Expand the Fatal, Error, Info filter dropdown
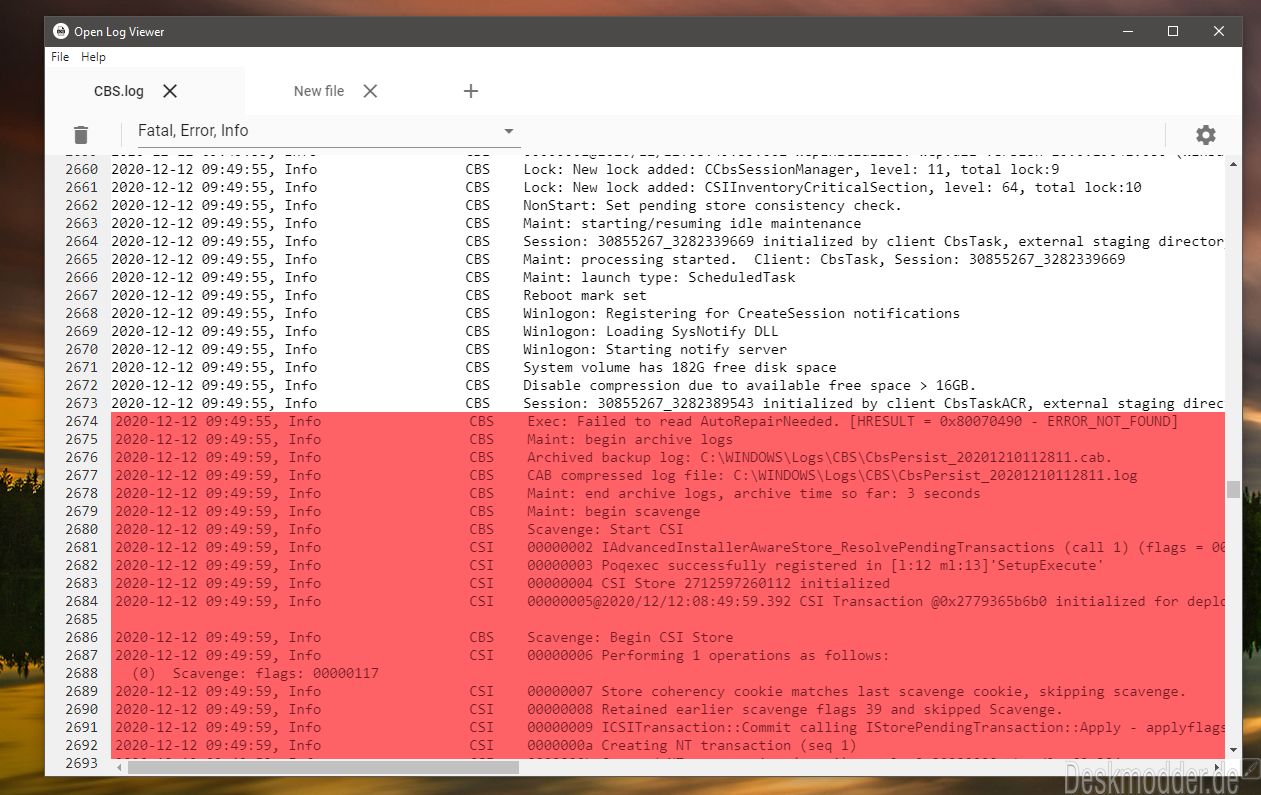The width and height of the screenshot is (1261, 795). point(328,131)
